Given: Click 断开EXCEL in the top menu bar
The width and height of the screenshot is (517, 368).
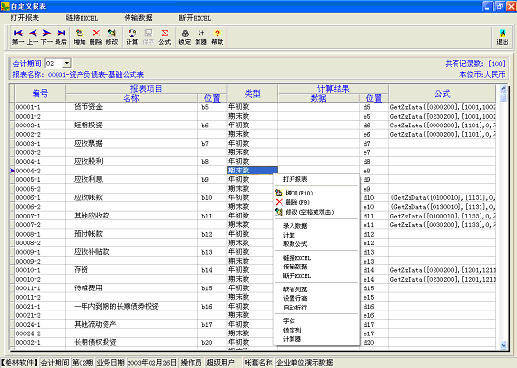Looking at the screenshot, I should tap(195, 18).
